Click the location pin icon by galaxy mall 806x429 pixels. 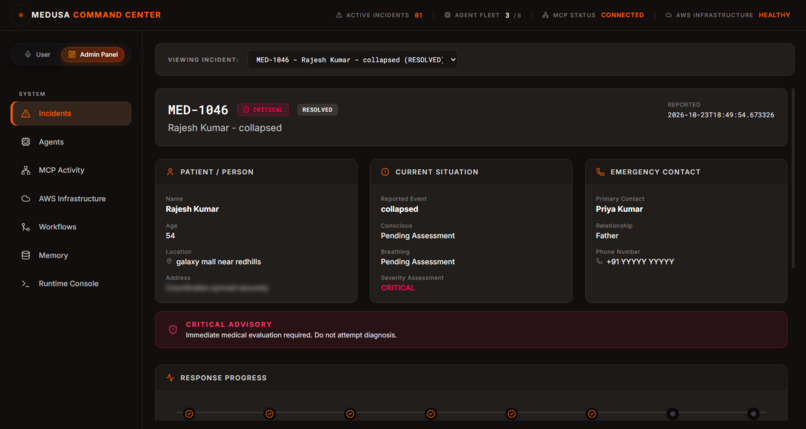pyautogui.click(x=169, y=262)
